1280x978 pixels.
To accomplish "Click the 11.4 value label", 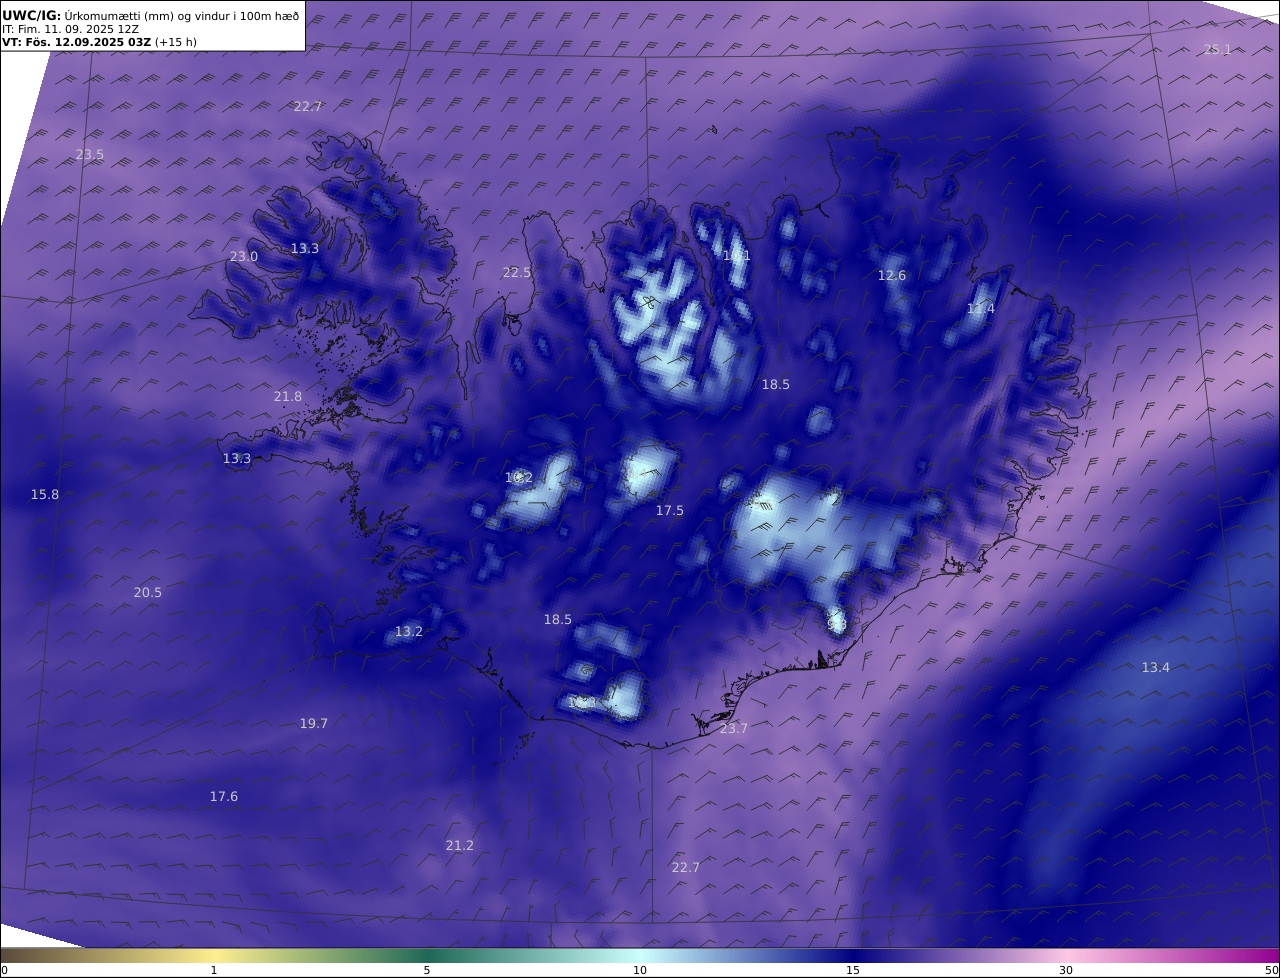I will pyautogui.click(x=980, y=309).
